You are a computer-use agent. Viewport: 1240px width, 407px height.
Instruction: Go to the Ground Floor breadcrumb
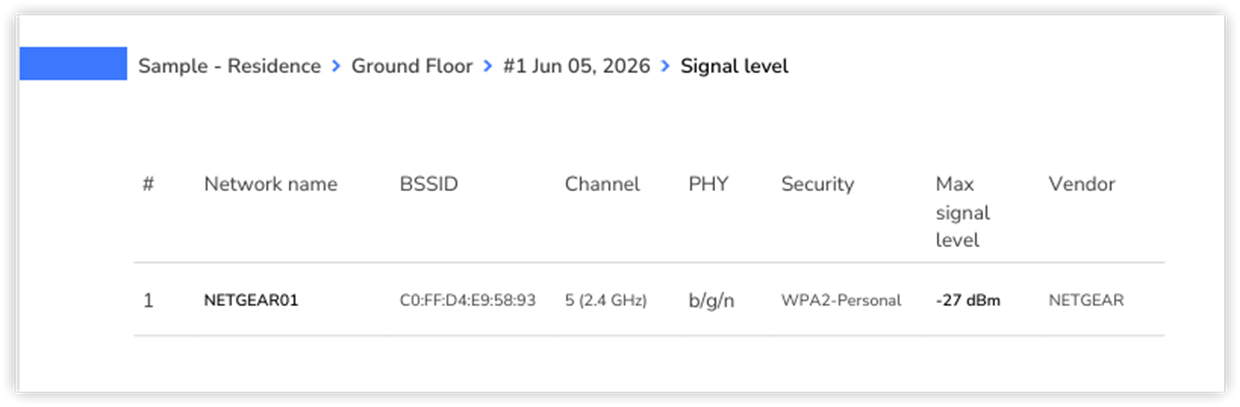click(x=412, y=66)
